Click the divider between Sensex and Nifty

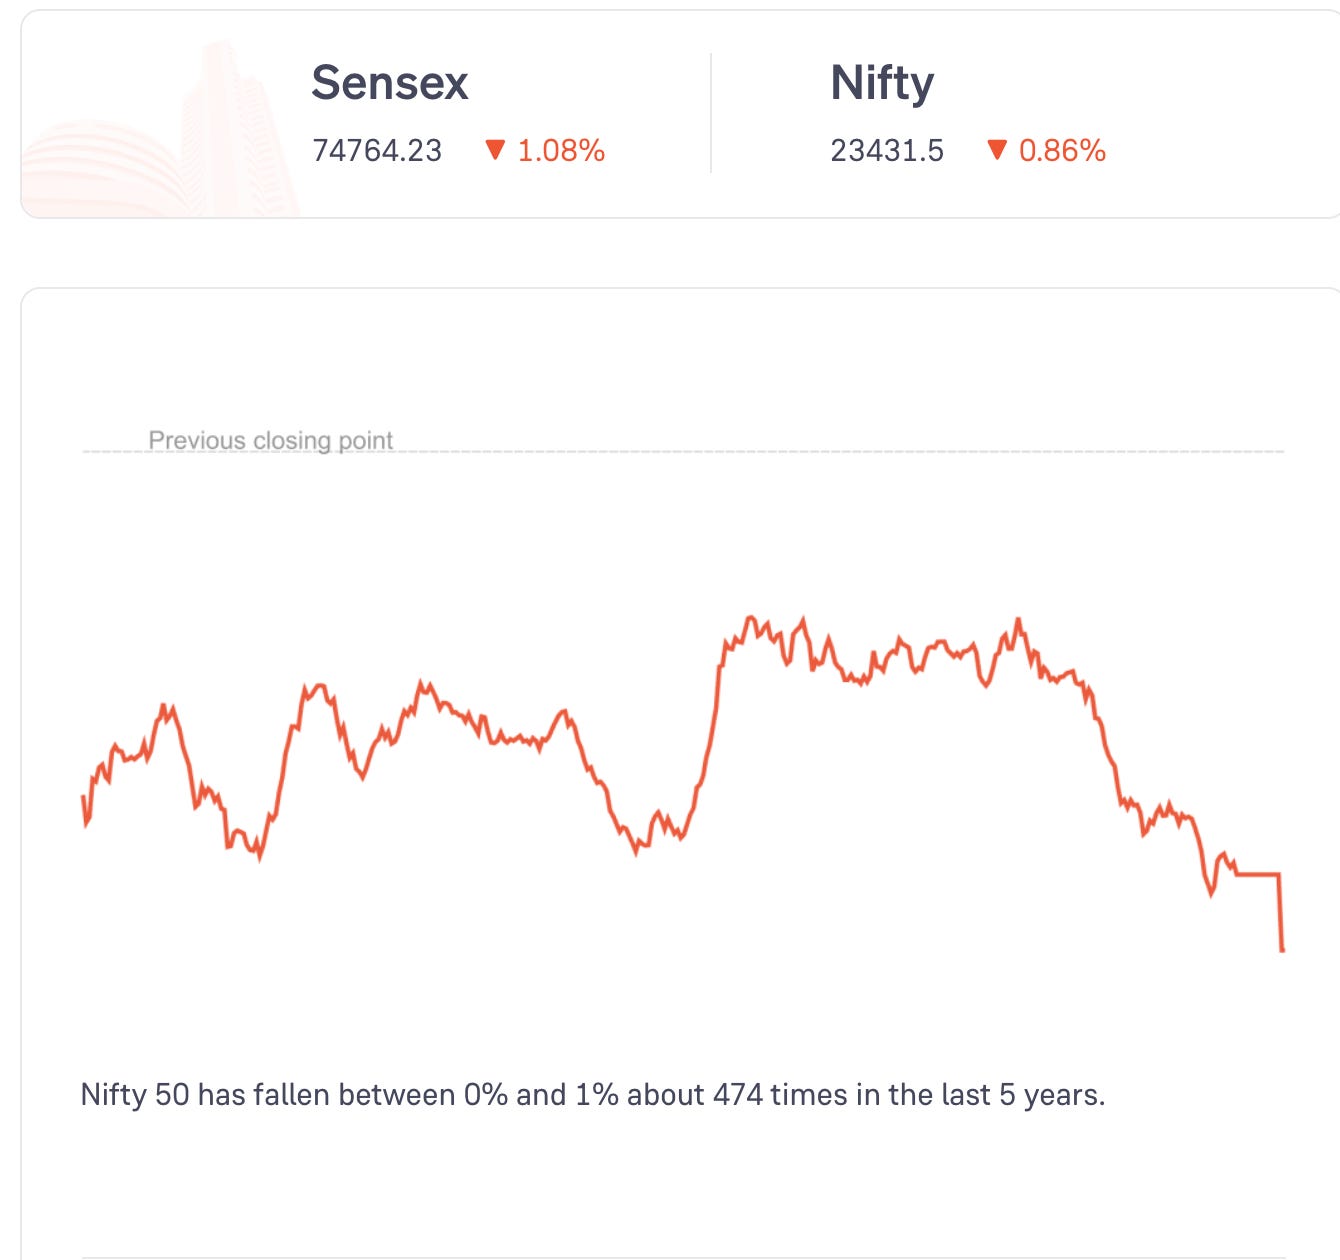[x=711, y=113]
